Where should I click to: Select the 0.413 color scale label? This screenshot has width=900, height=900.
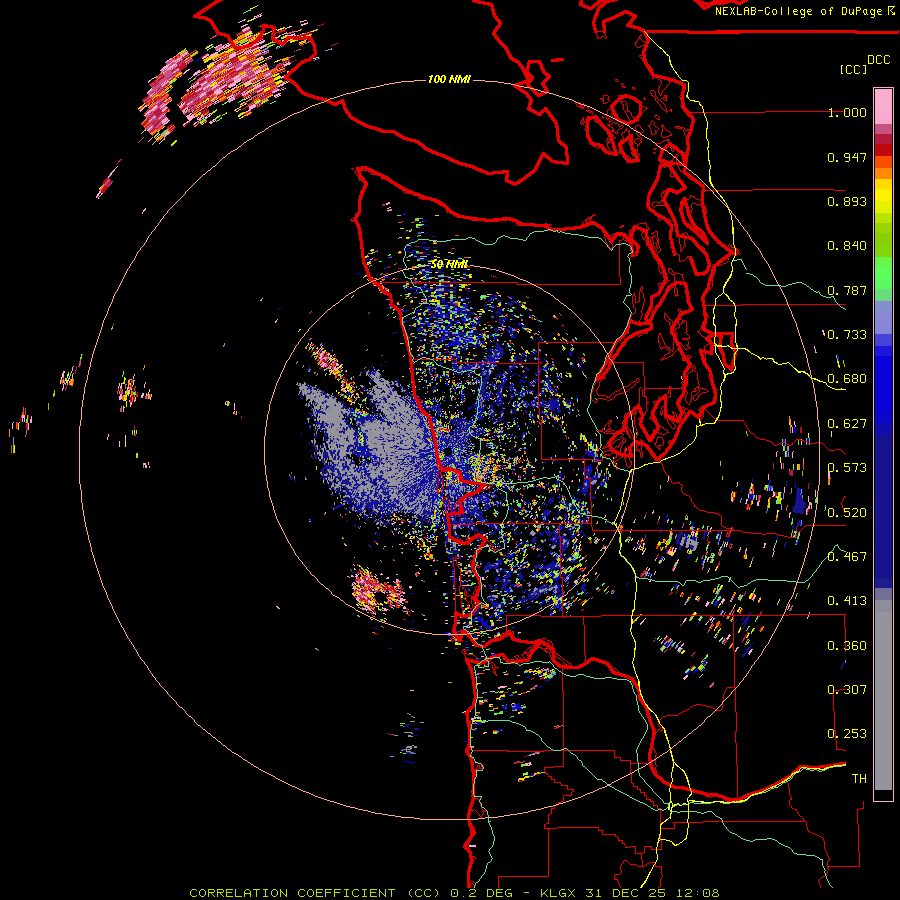pos(847,601)
